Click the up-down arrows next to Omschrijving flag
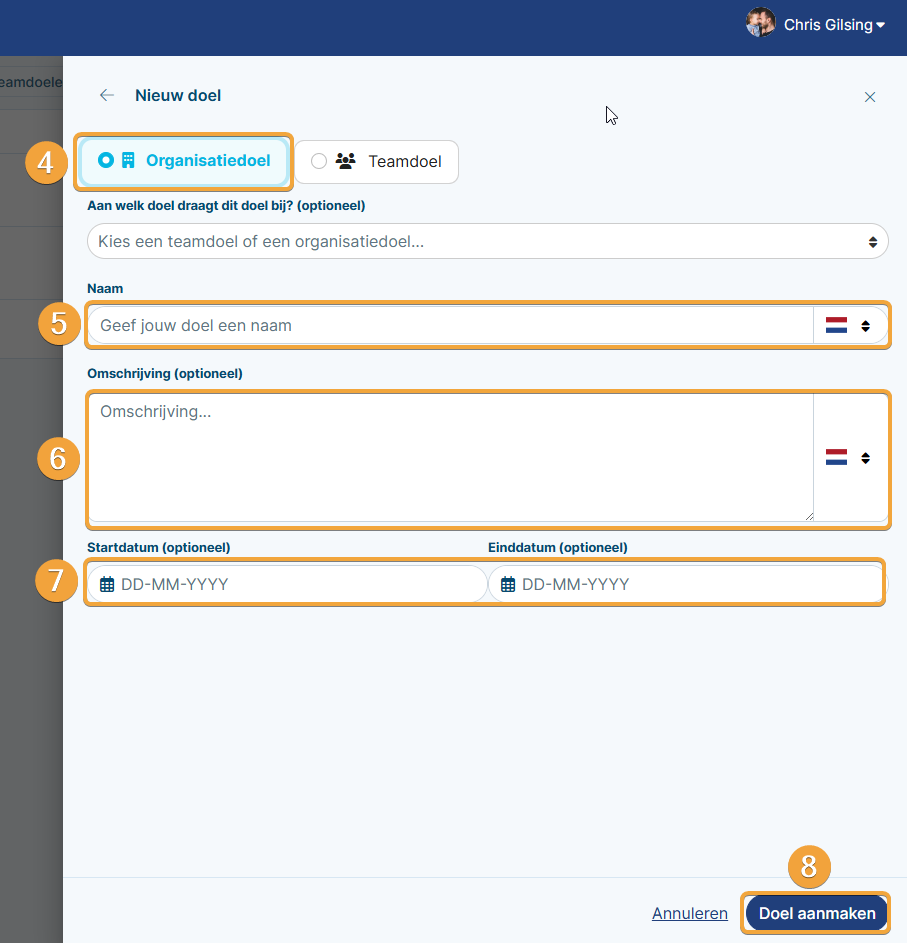The width and height of the screenshot is (907, 943). pos(865,458)
